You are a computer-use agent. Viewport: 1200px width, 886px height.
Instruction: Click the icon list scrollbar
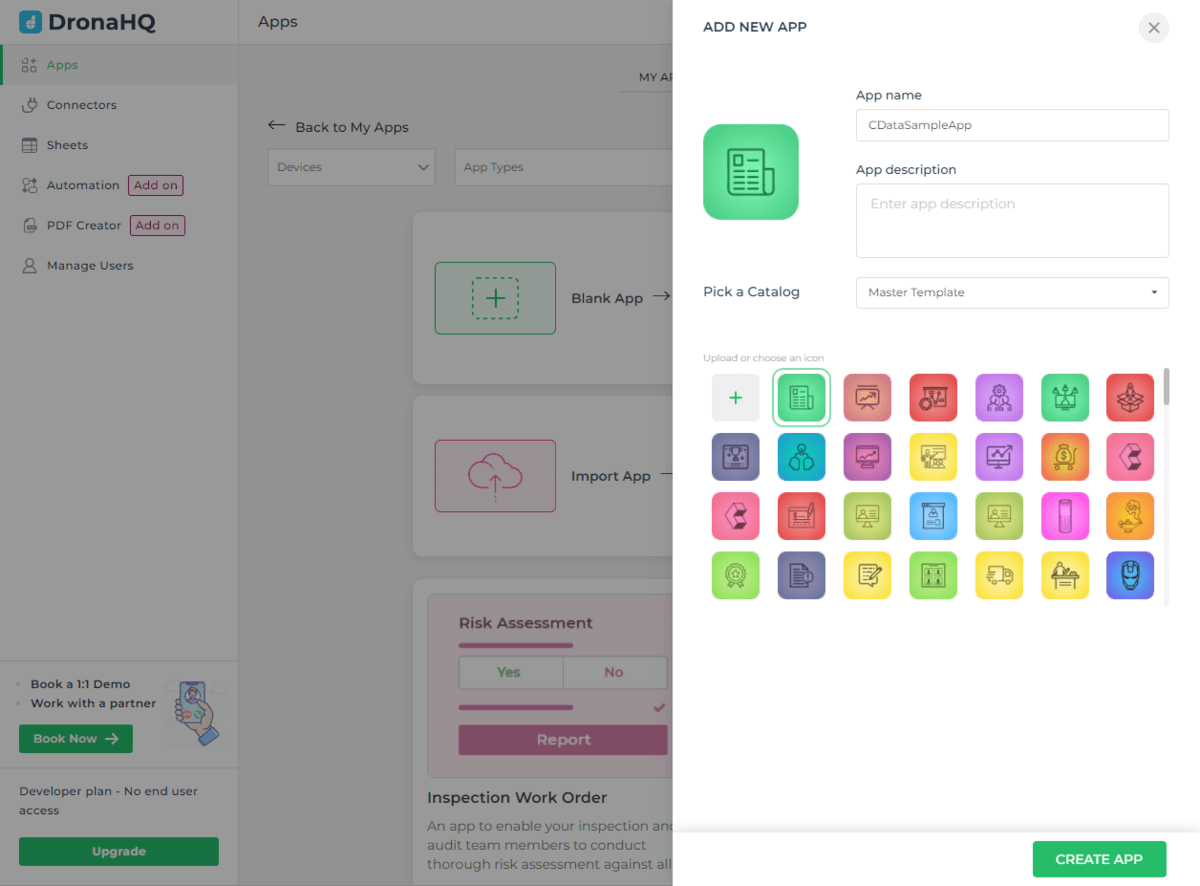(x=1166, y=386)
